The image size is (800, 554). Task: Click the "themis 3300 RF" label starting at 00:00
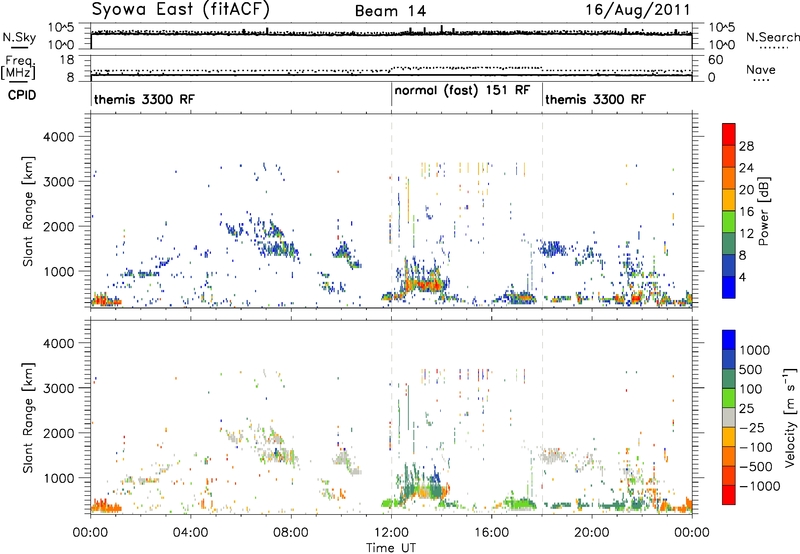(144, 99)
